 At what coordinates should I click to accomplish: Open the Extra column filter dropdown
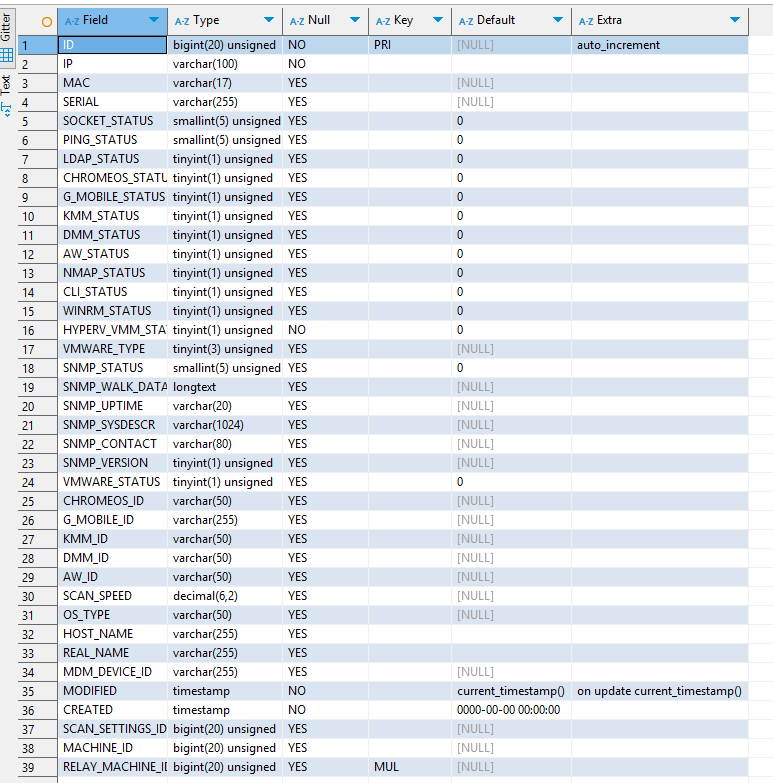[735, 21]
